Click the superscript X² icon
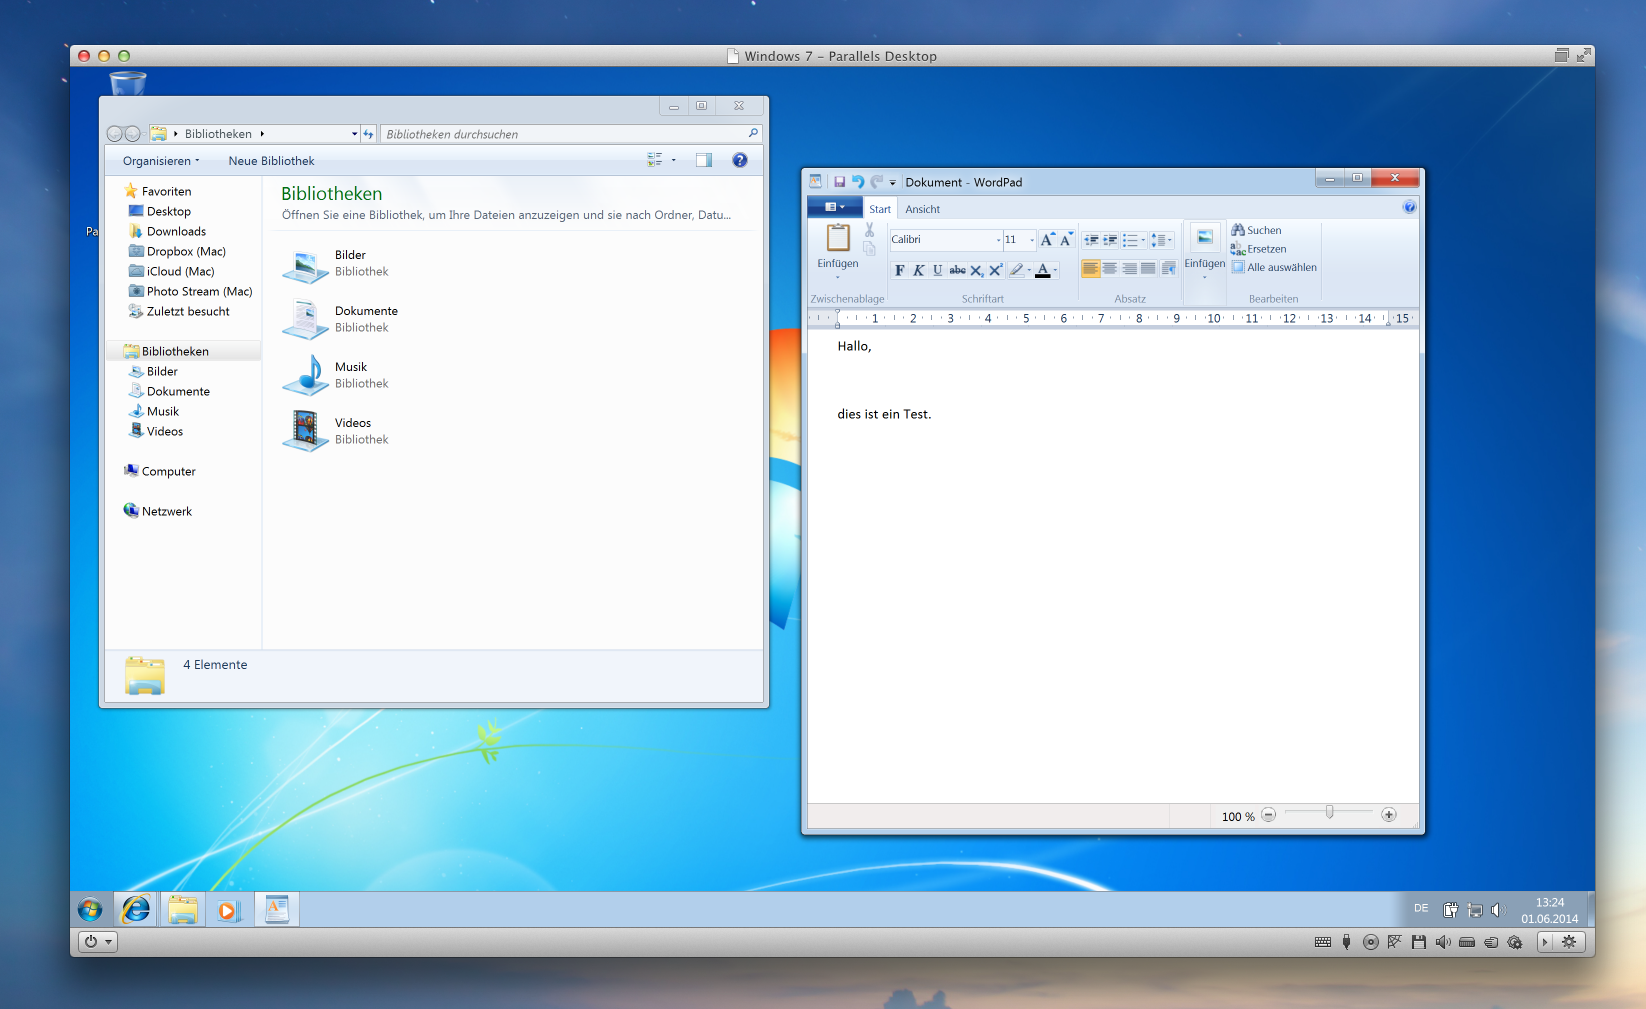This screenshot has width=1646, height=1009. point(995,270)
